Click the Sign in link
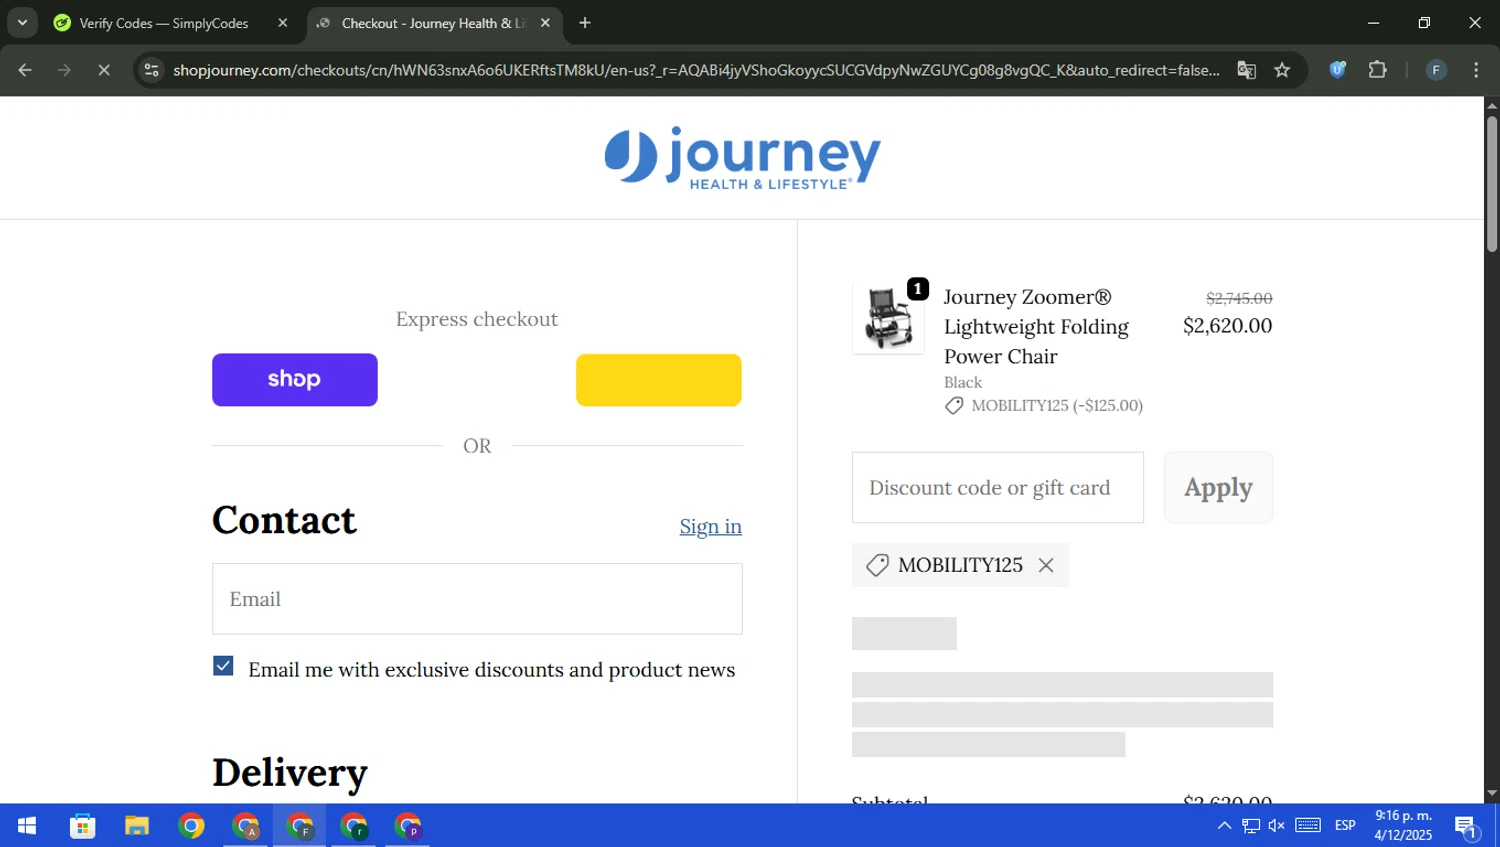Viewport: 1500px width, 847px height. (711, 526)
